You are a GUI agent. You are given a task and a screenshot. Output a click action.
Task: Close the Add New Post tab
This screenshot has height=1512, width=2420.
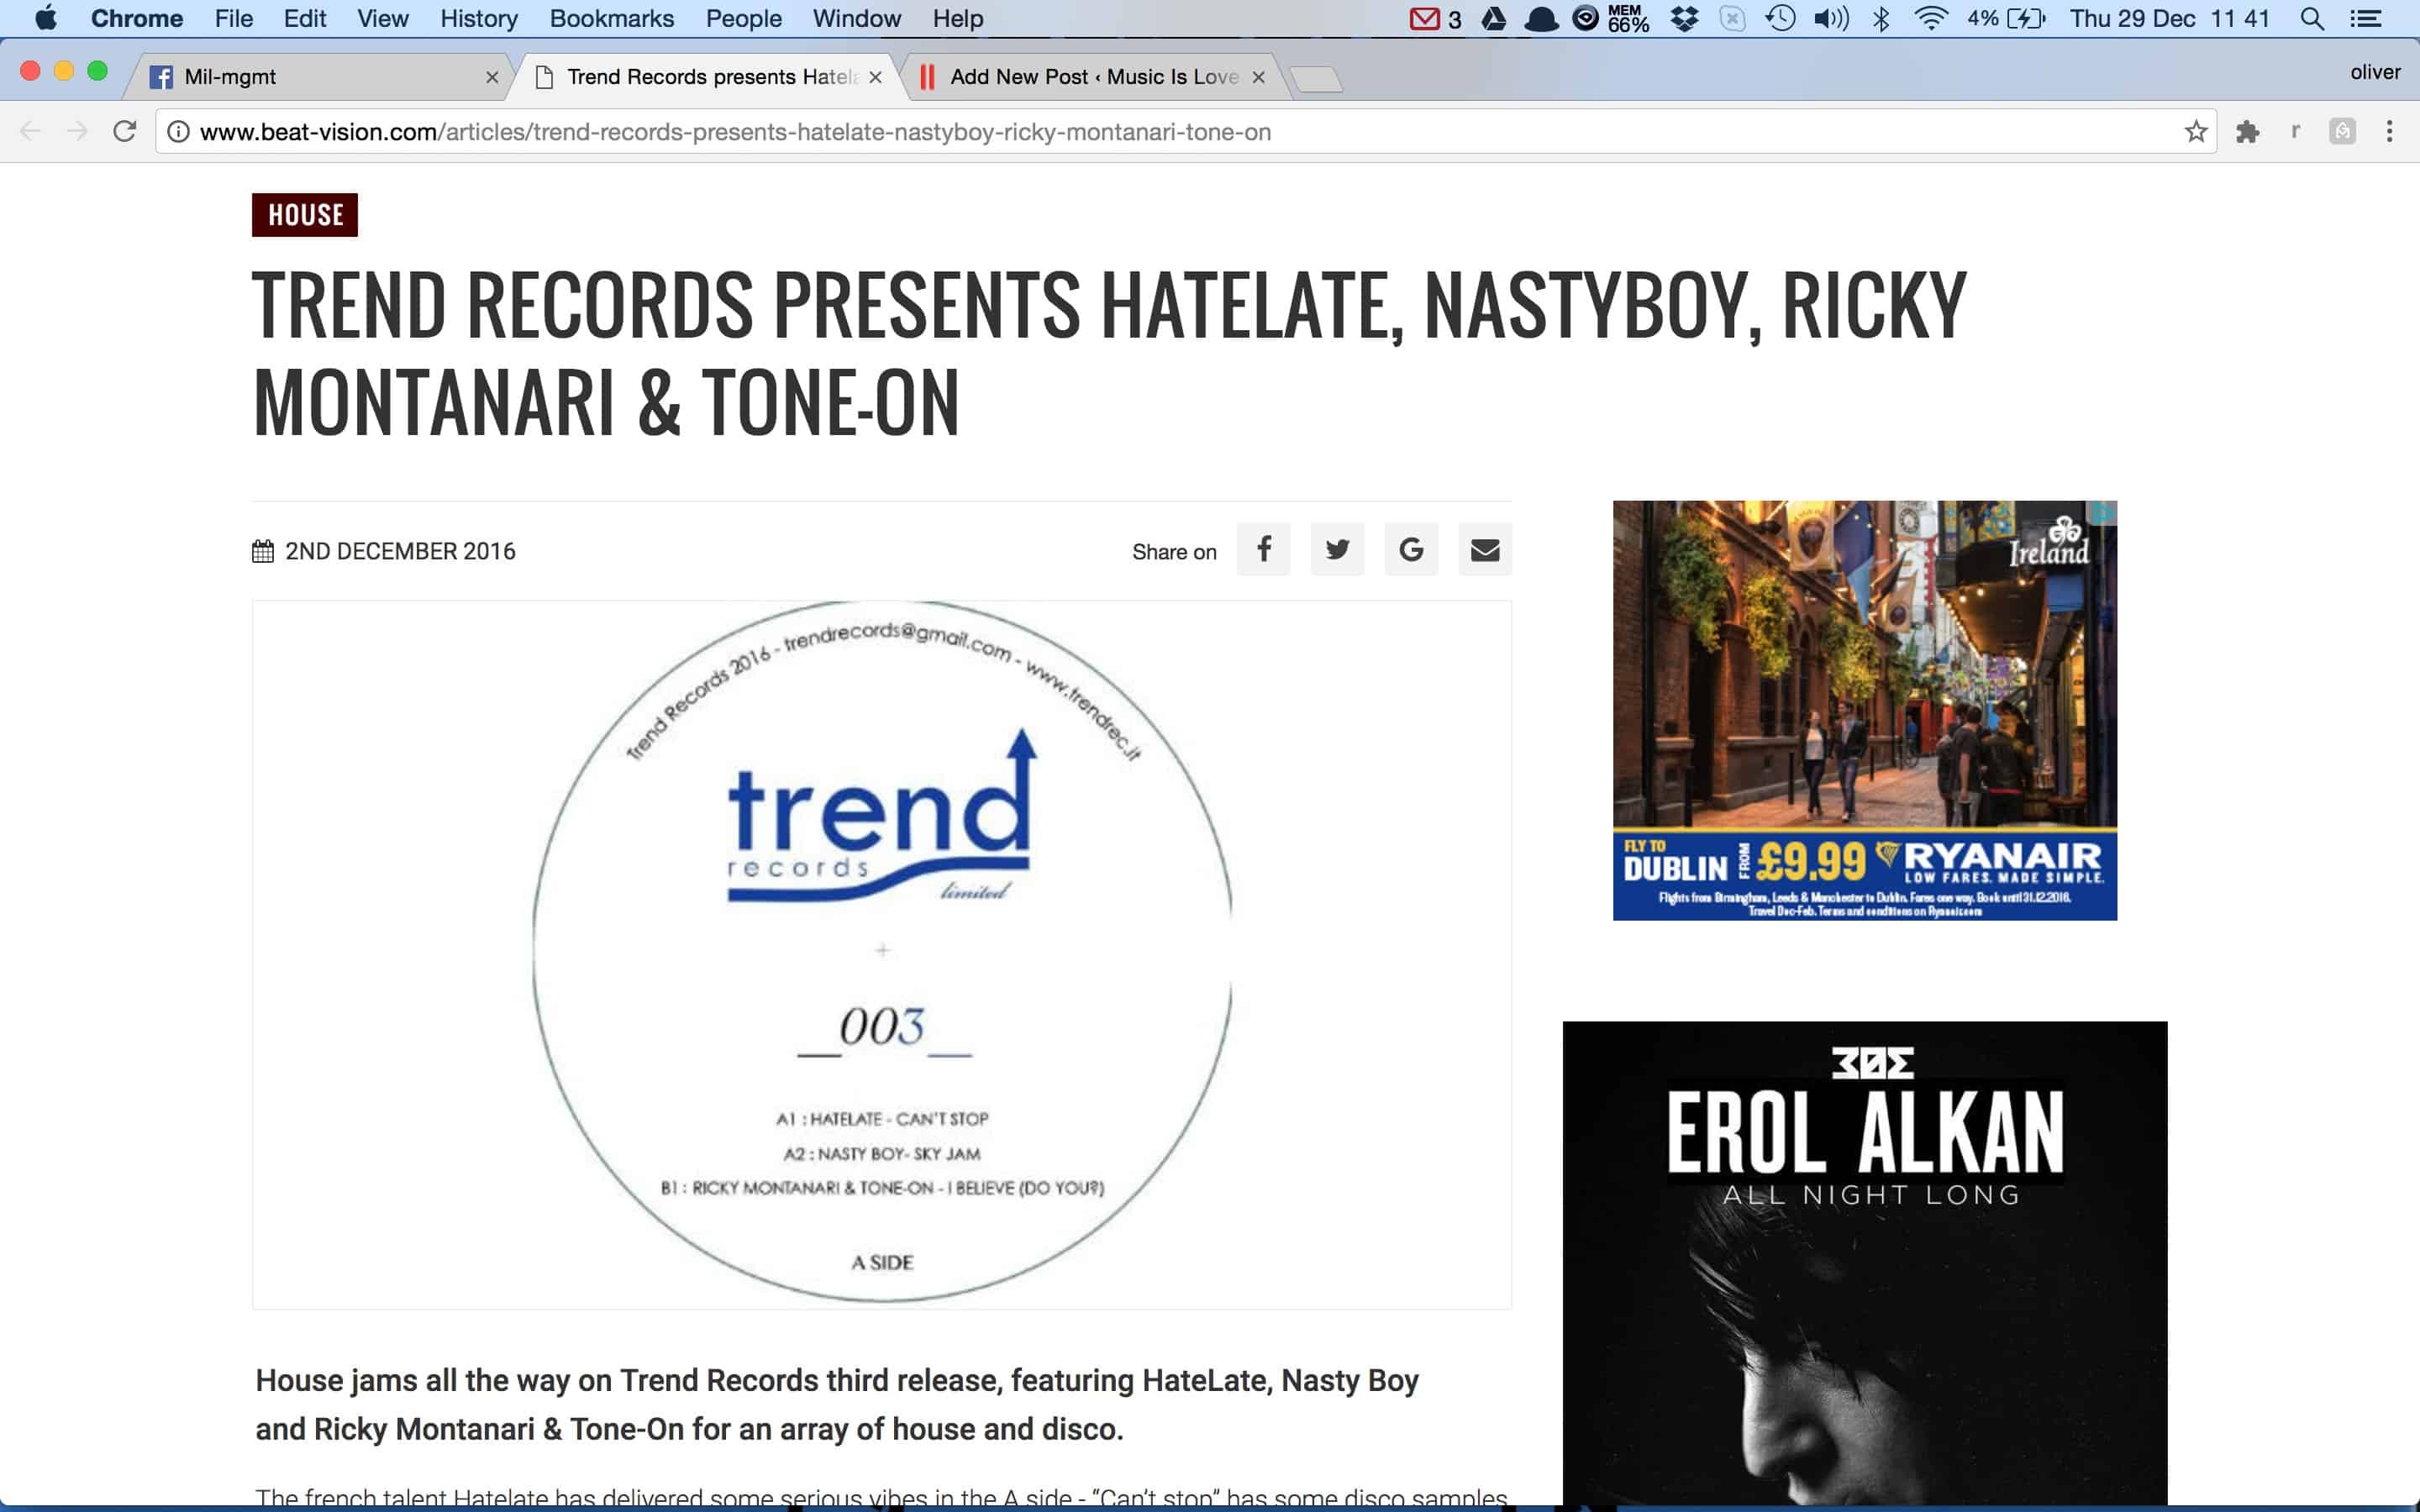click(x=1258, y=77)
